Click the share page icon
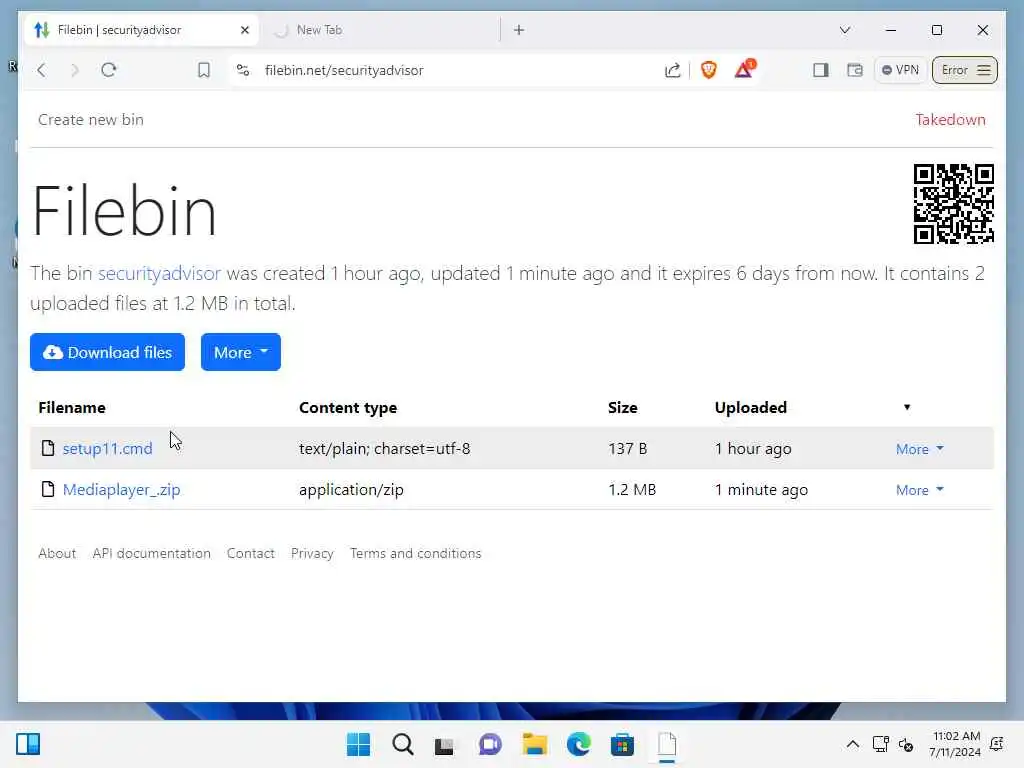The image size is (1024, 768). pos(672,70)
